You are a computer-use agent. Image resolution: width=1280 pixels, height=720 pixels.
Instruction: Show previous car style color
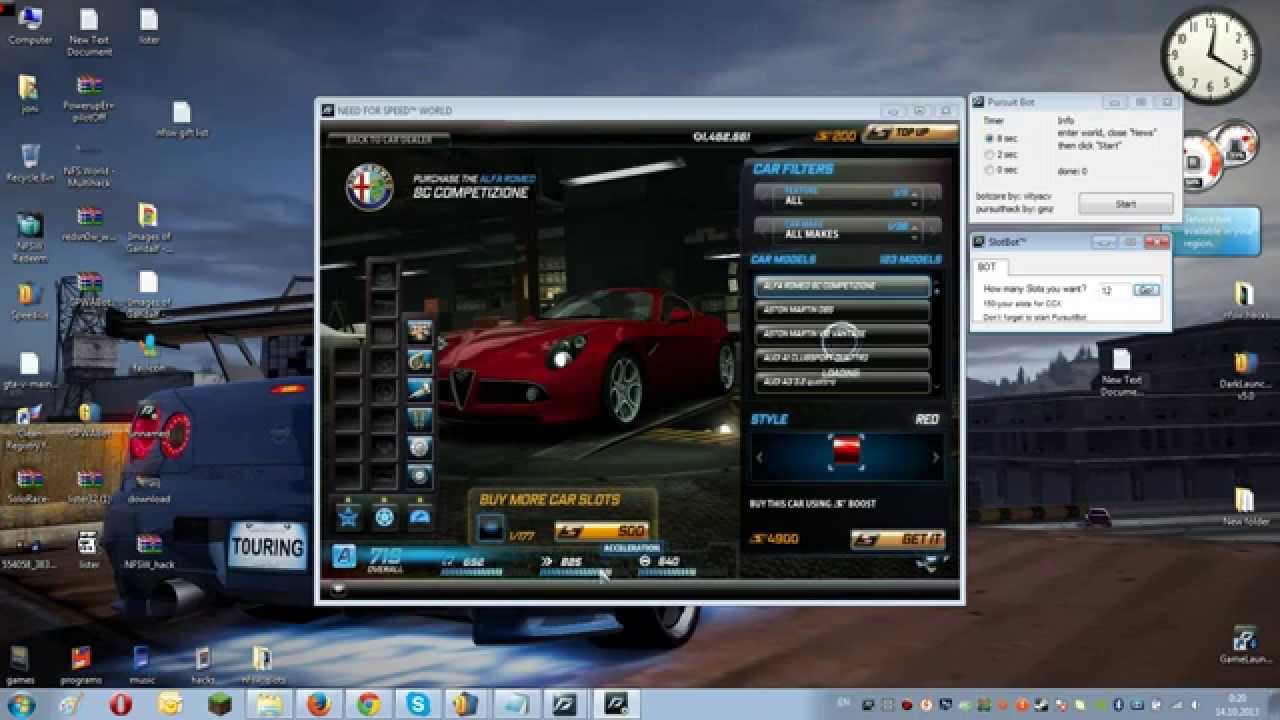759,457
